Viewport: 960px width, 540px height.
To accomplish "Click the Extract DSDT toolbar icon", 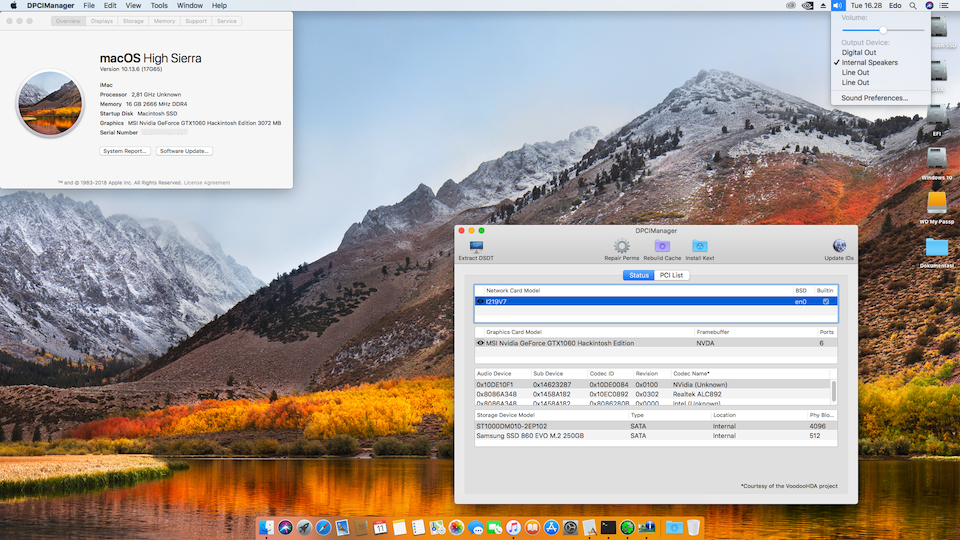I will click(475, 246).
